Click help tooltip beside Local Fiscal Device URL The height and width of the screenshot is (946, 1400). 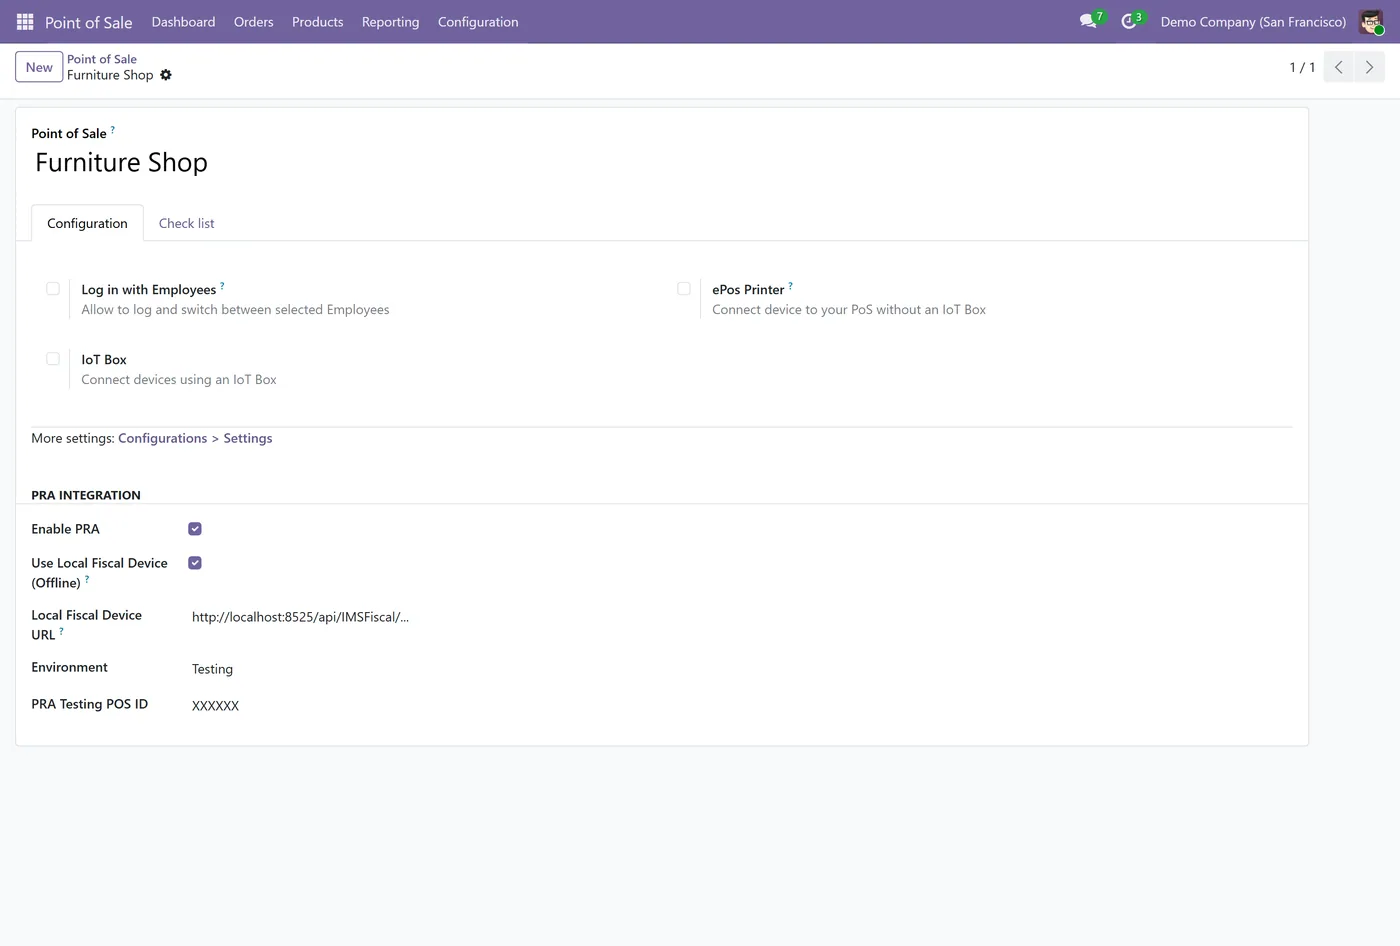pos(61,631)
